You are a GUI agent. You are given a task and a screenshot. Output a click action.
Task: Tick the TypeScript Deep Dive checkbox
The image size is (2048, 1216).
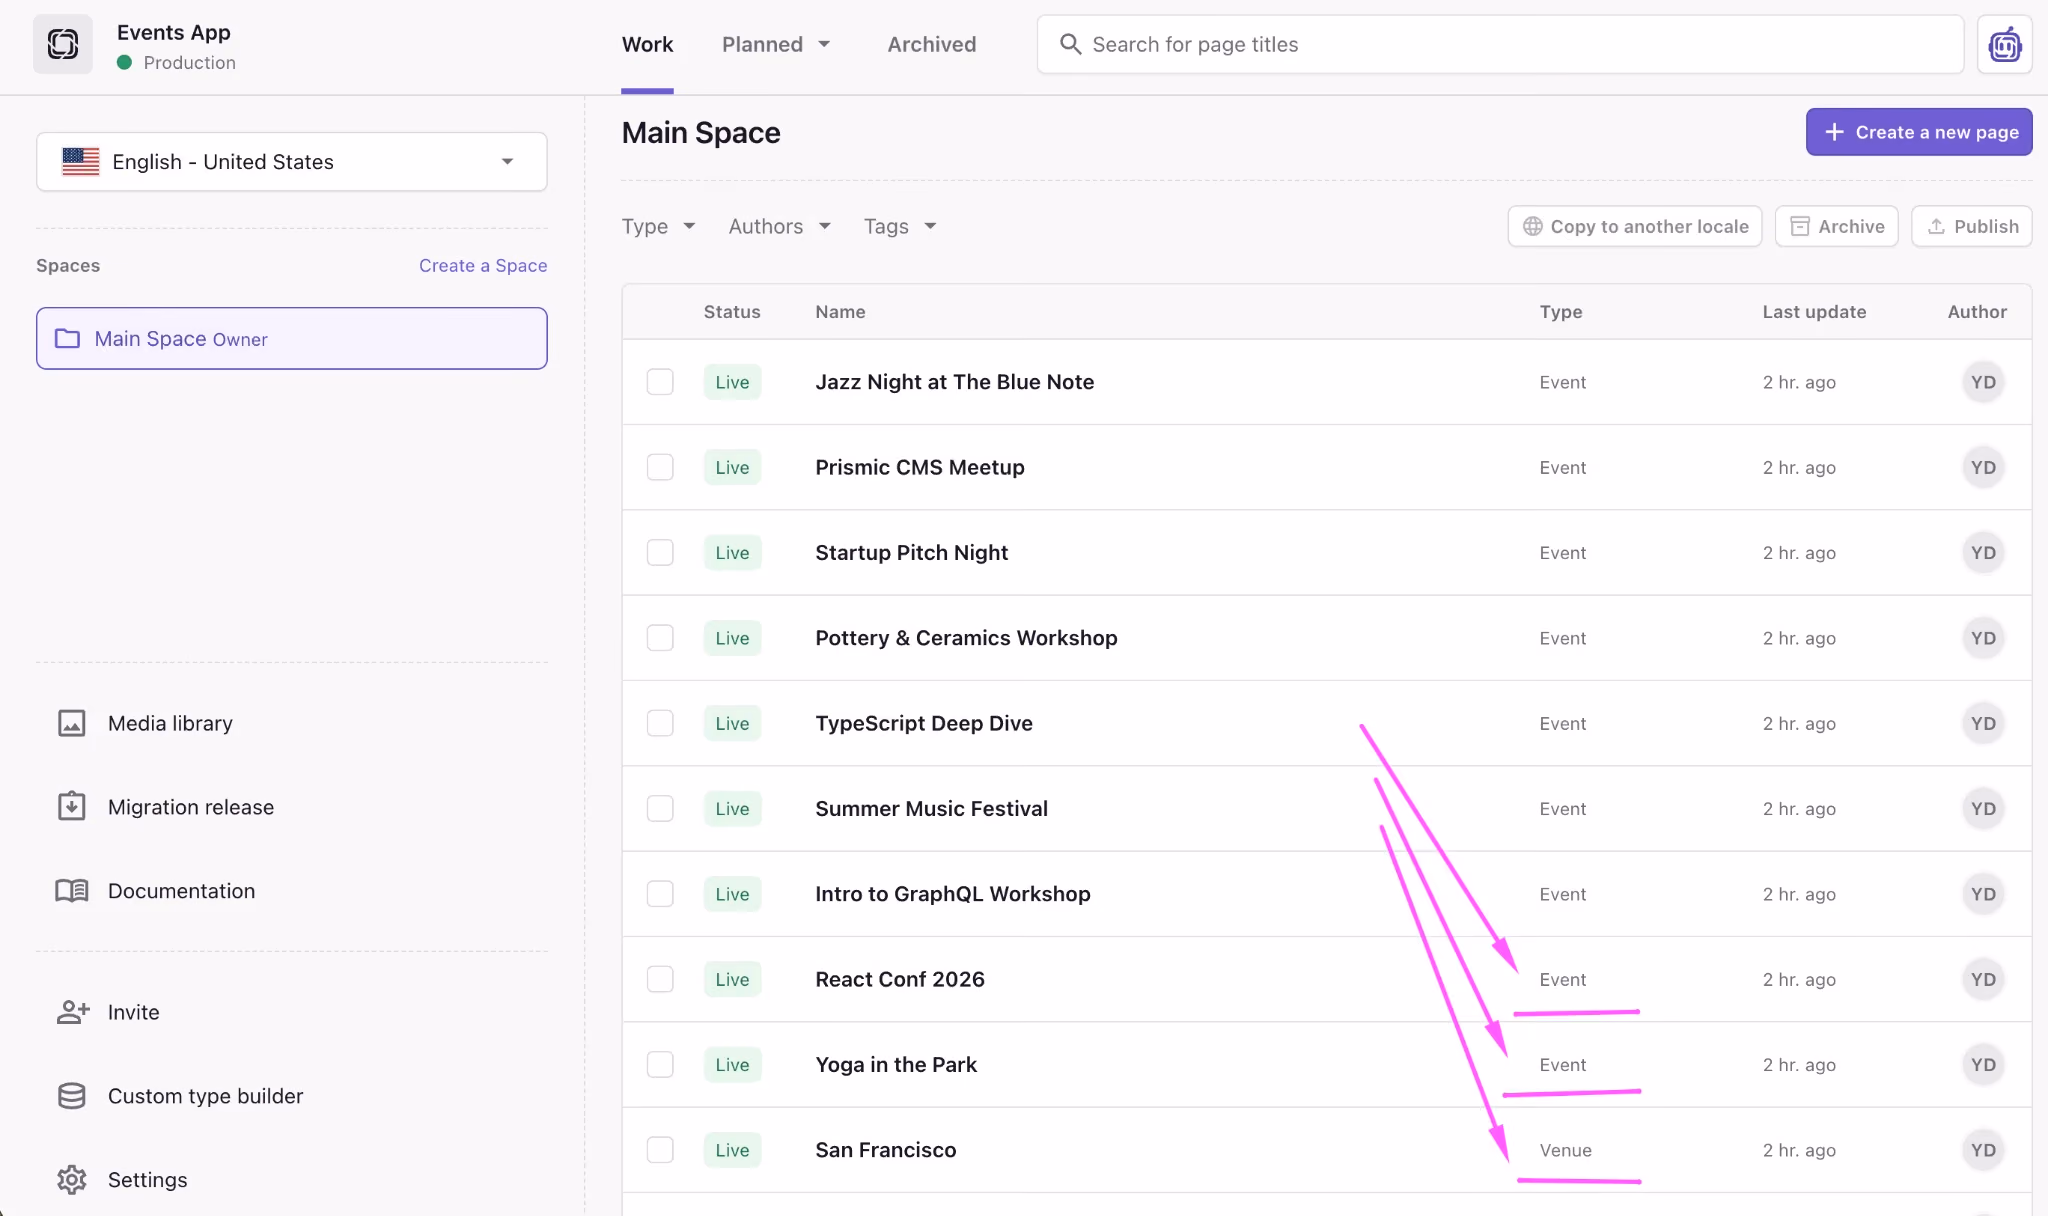[x=660, y=723]
